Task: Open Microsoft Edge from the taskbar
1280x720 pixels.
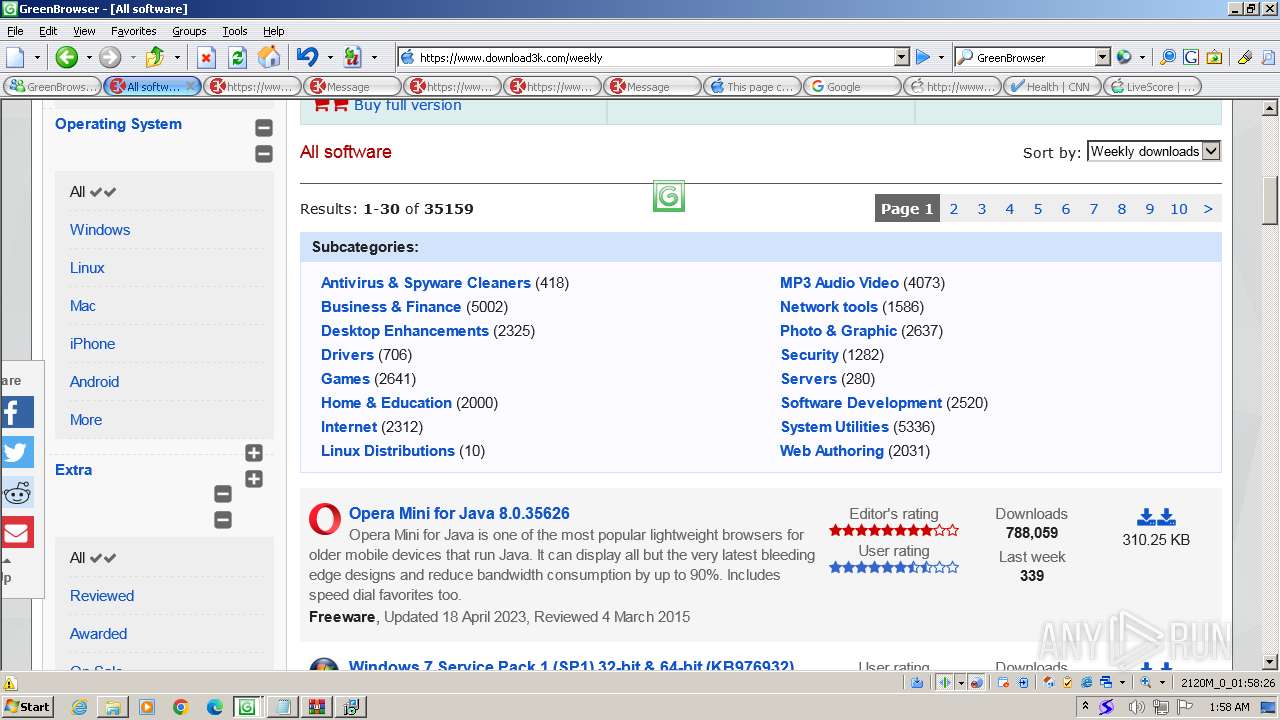Action: coord(214,707)
